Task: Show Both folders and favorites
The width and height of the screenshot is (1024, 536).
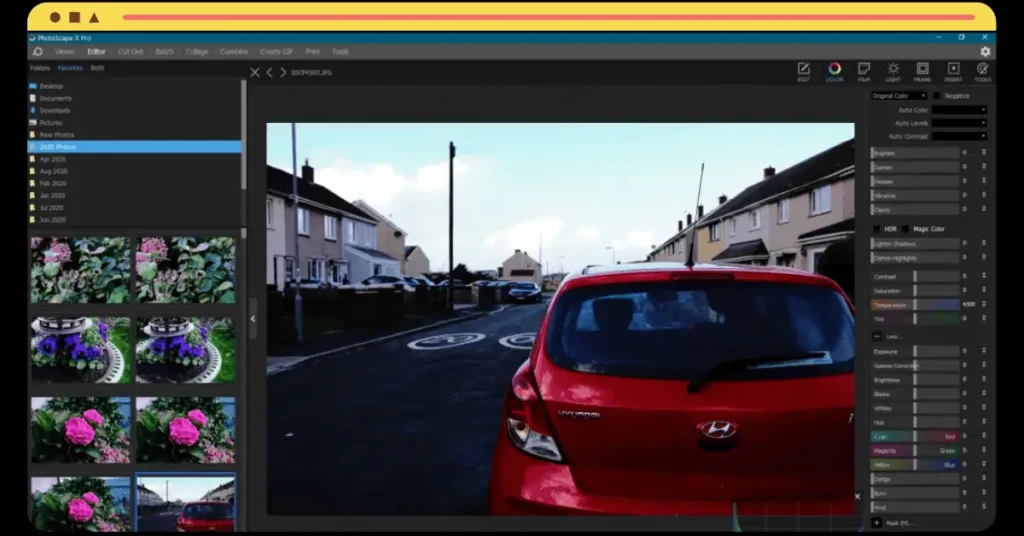Action: (x=97, y=68)
